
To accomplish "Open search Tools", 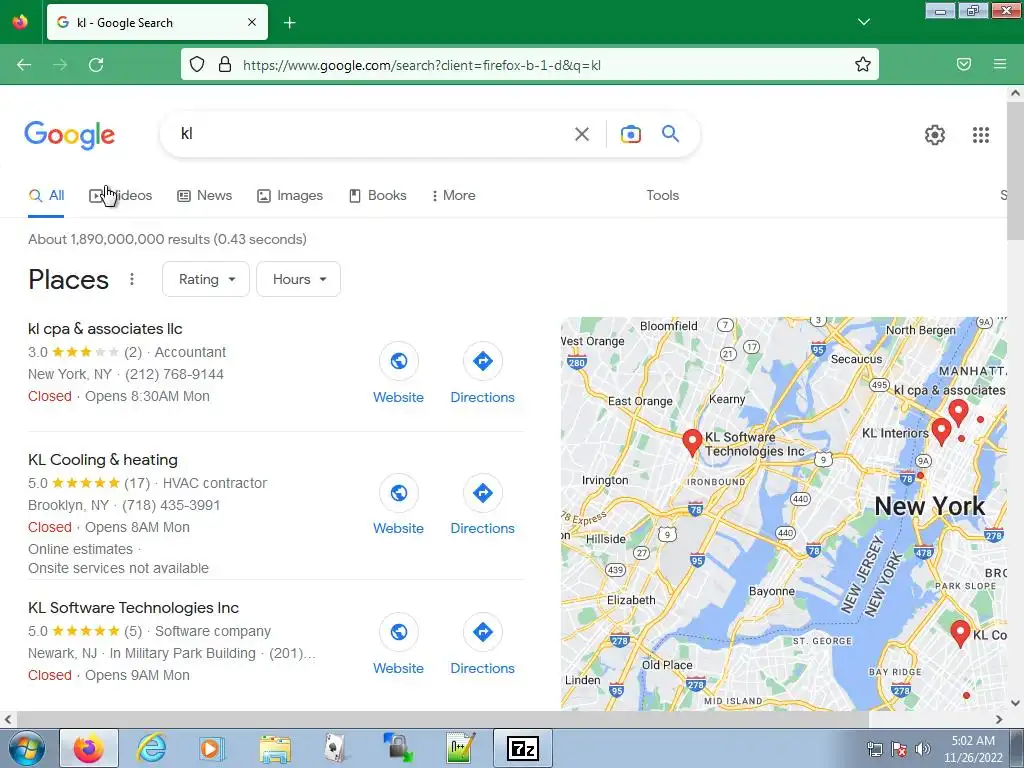I will point(662,195).
